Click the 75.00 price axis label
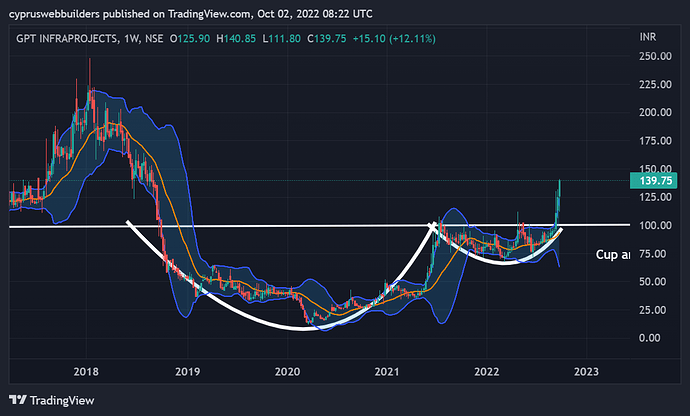690x416 pixels. click(x=655, y=254)
